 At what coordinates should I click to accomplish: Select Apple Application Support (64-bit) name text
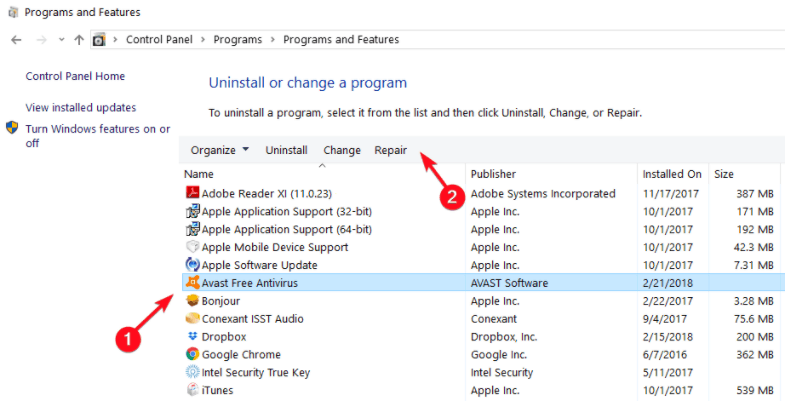[287, 229]
